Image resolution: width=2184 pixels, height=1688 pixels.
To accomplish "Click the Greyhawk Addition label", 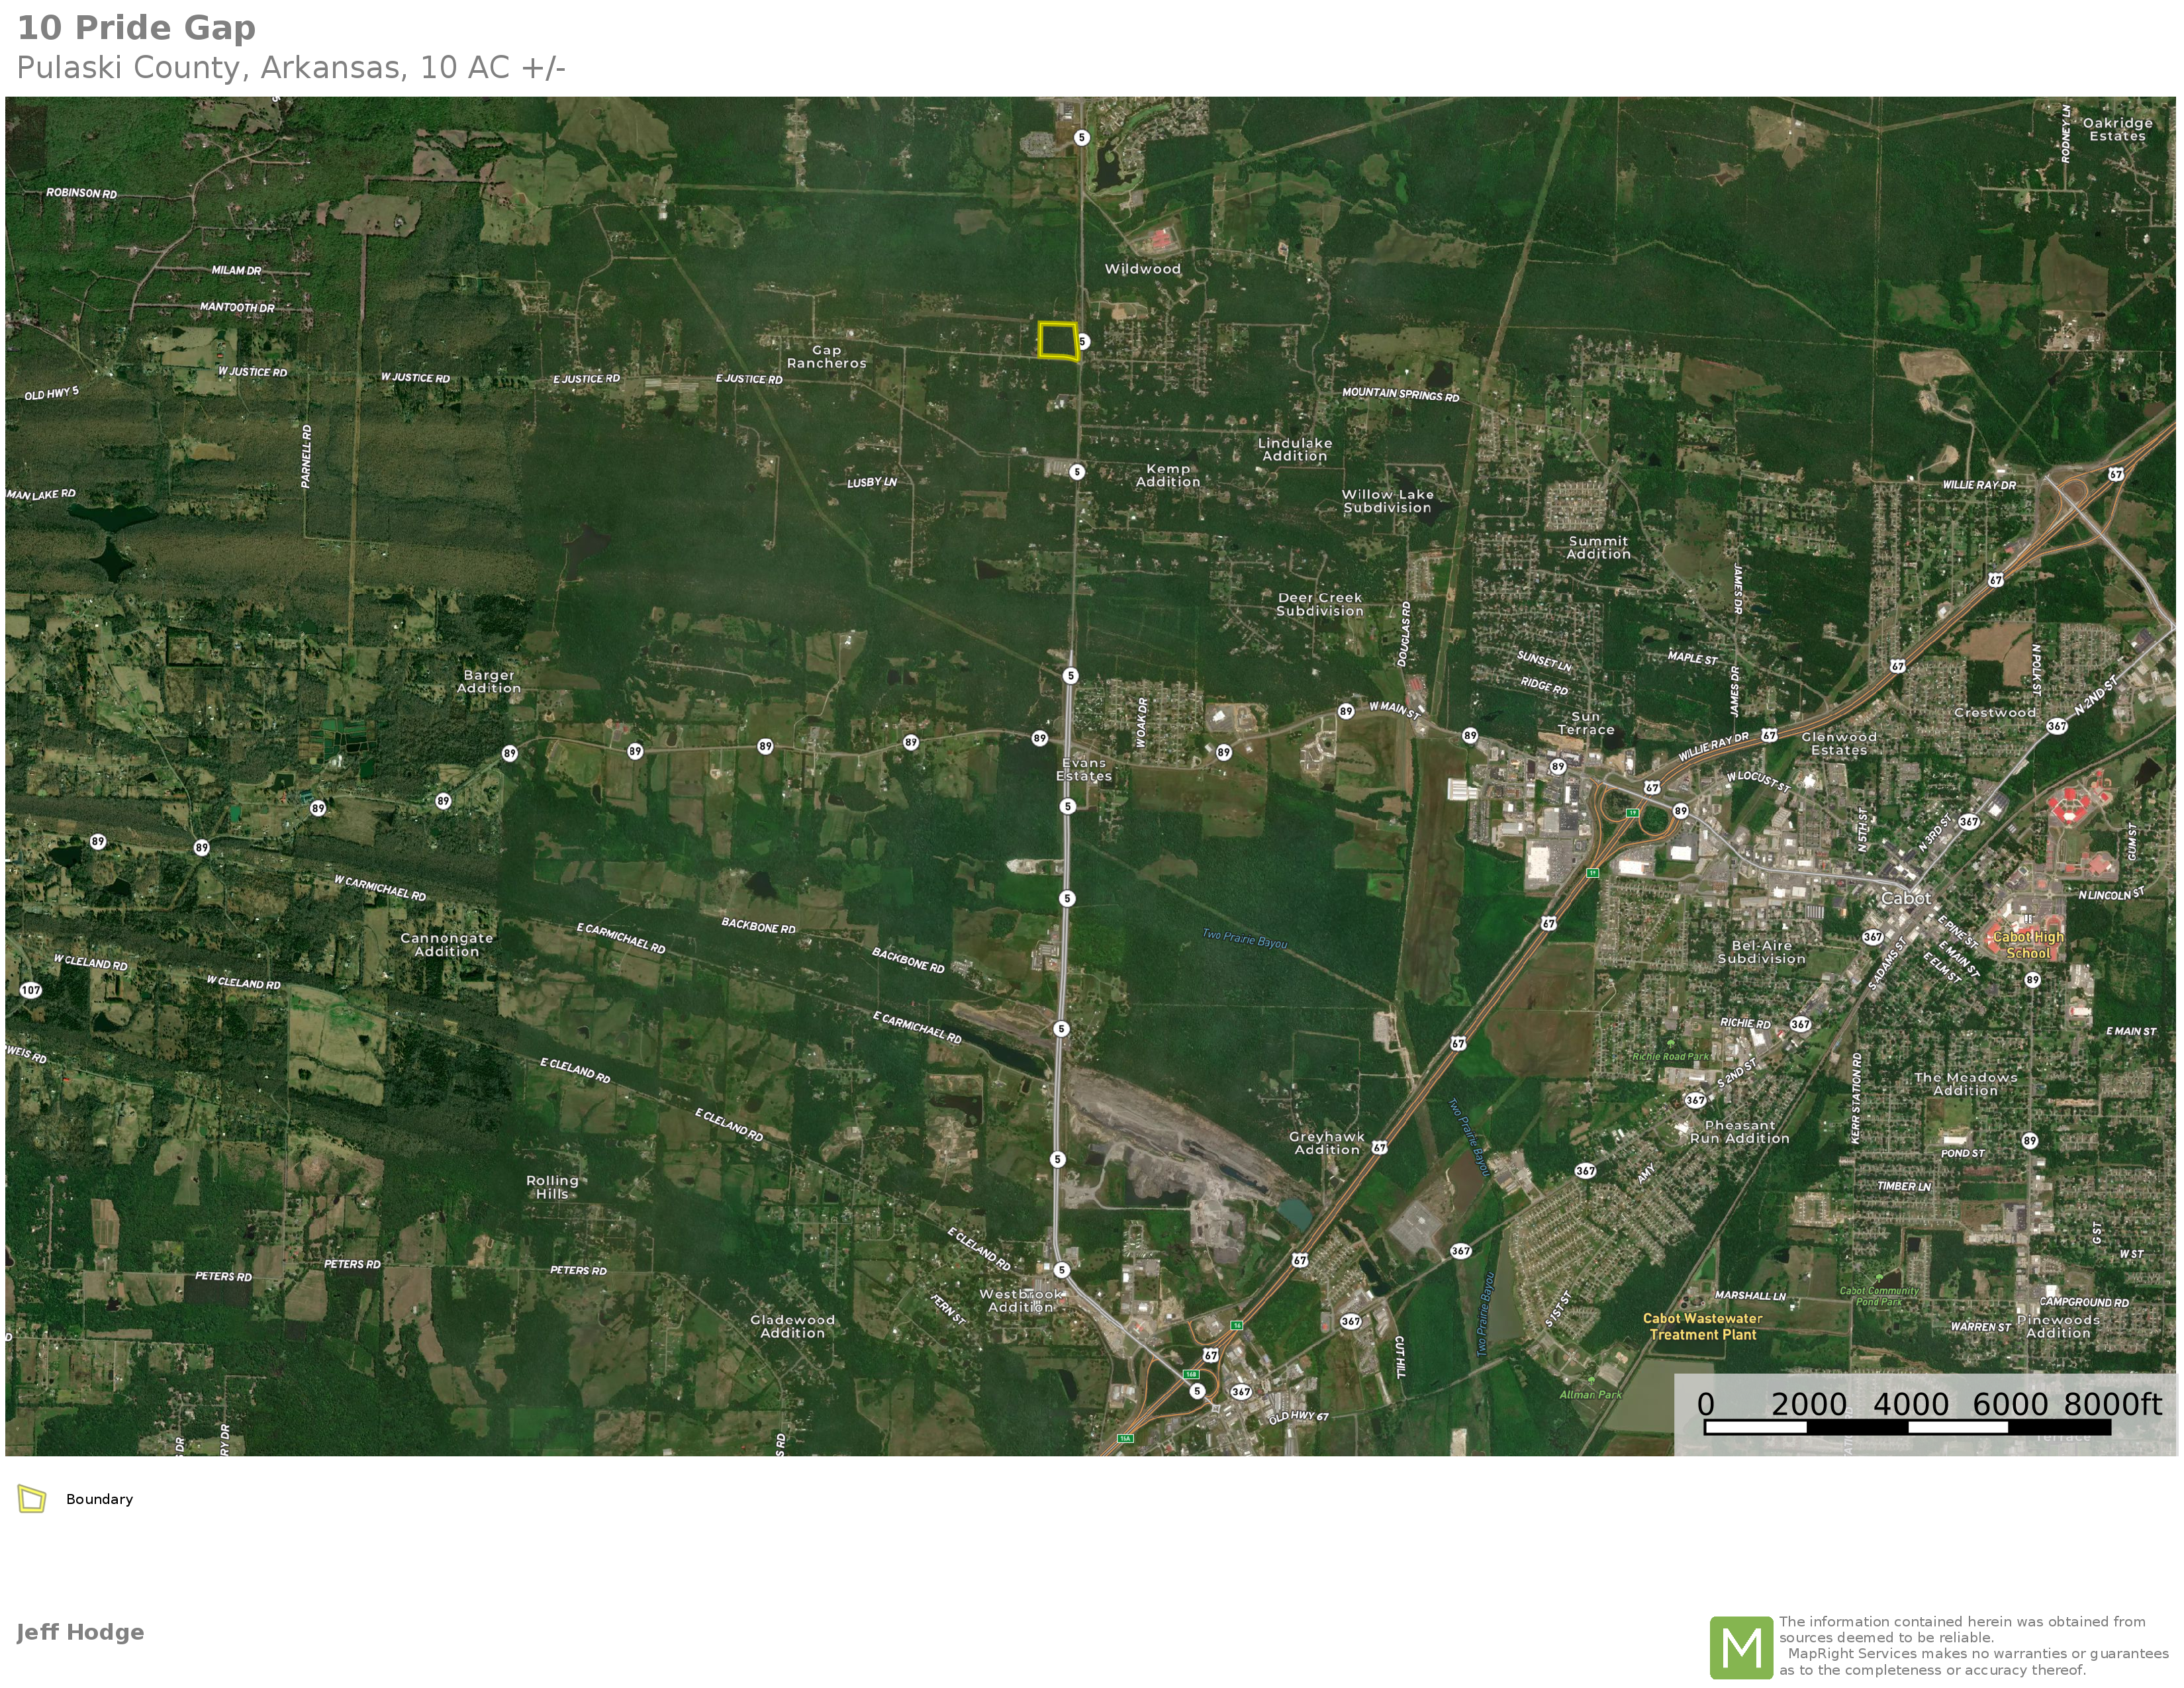I will coord(1326,1143).
